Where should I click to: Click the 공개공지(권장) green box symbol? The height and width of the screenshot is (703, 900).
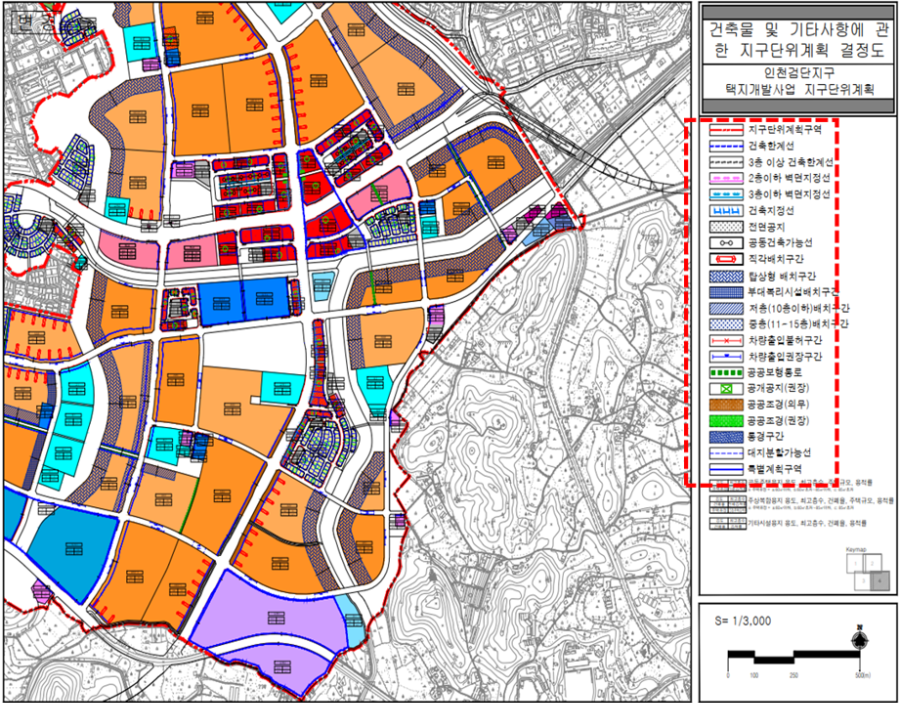[x=726, y=389]
